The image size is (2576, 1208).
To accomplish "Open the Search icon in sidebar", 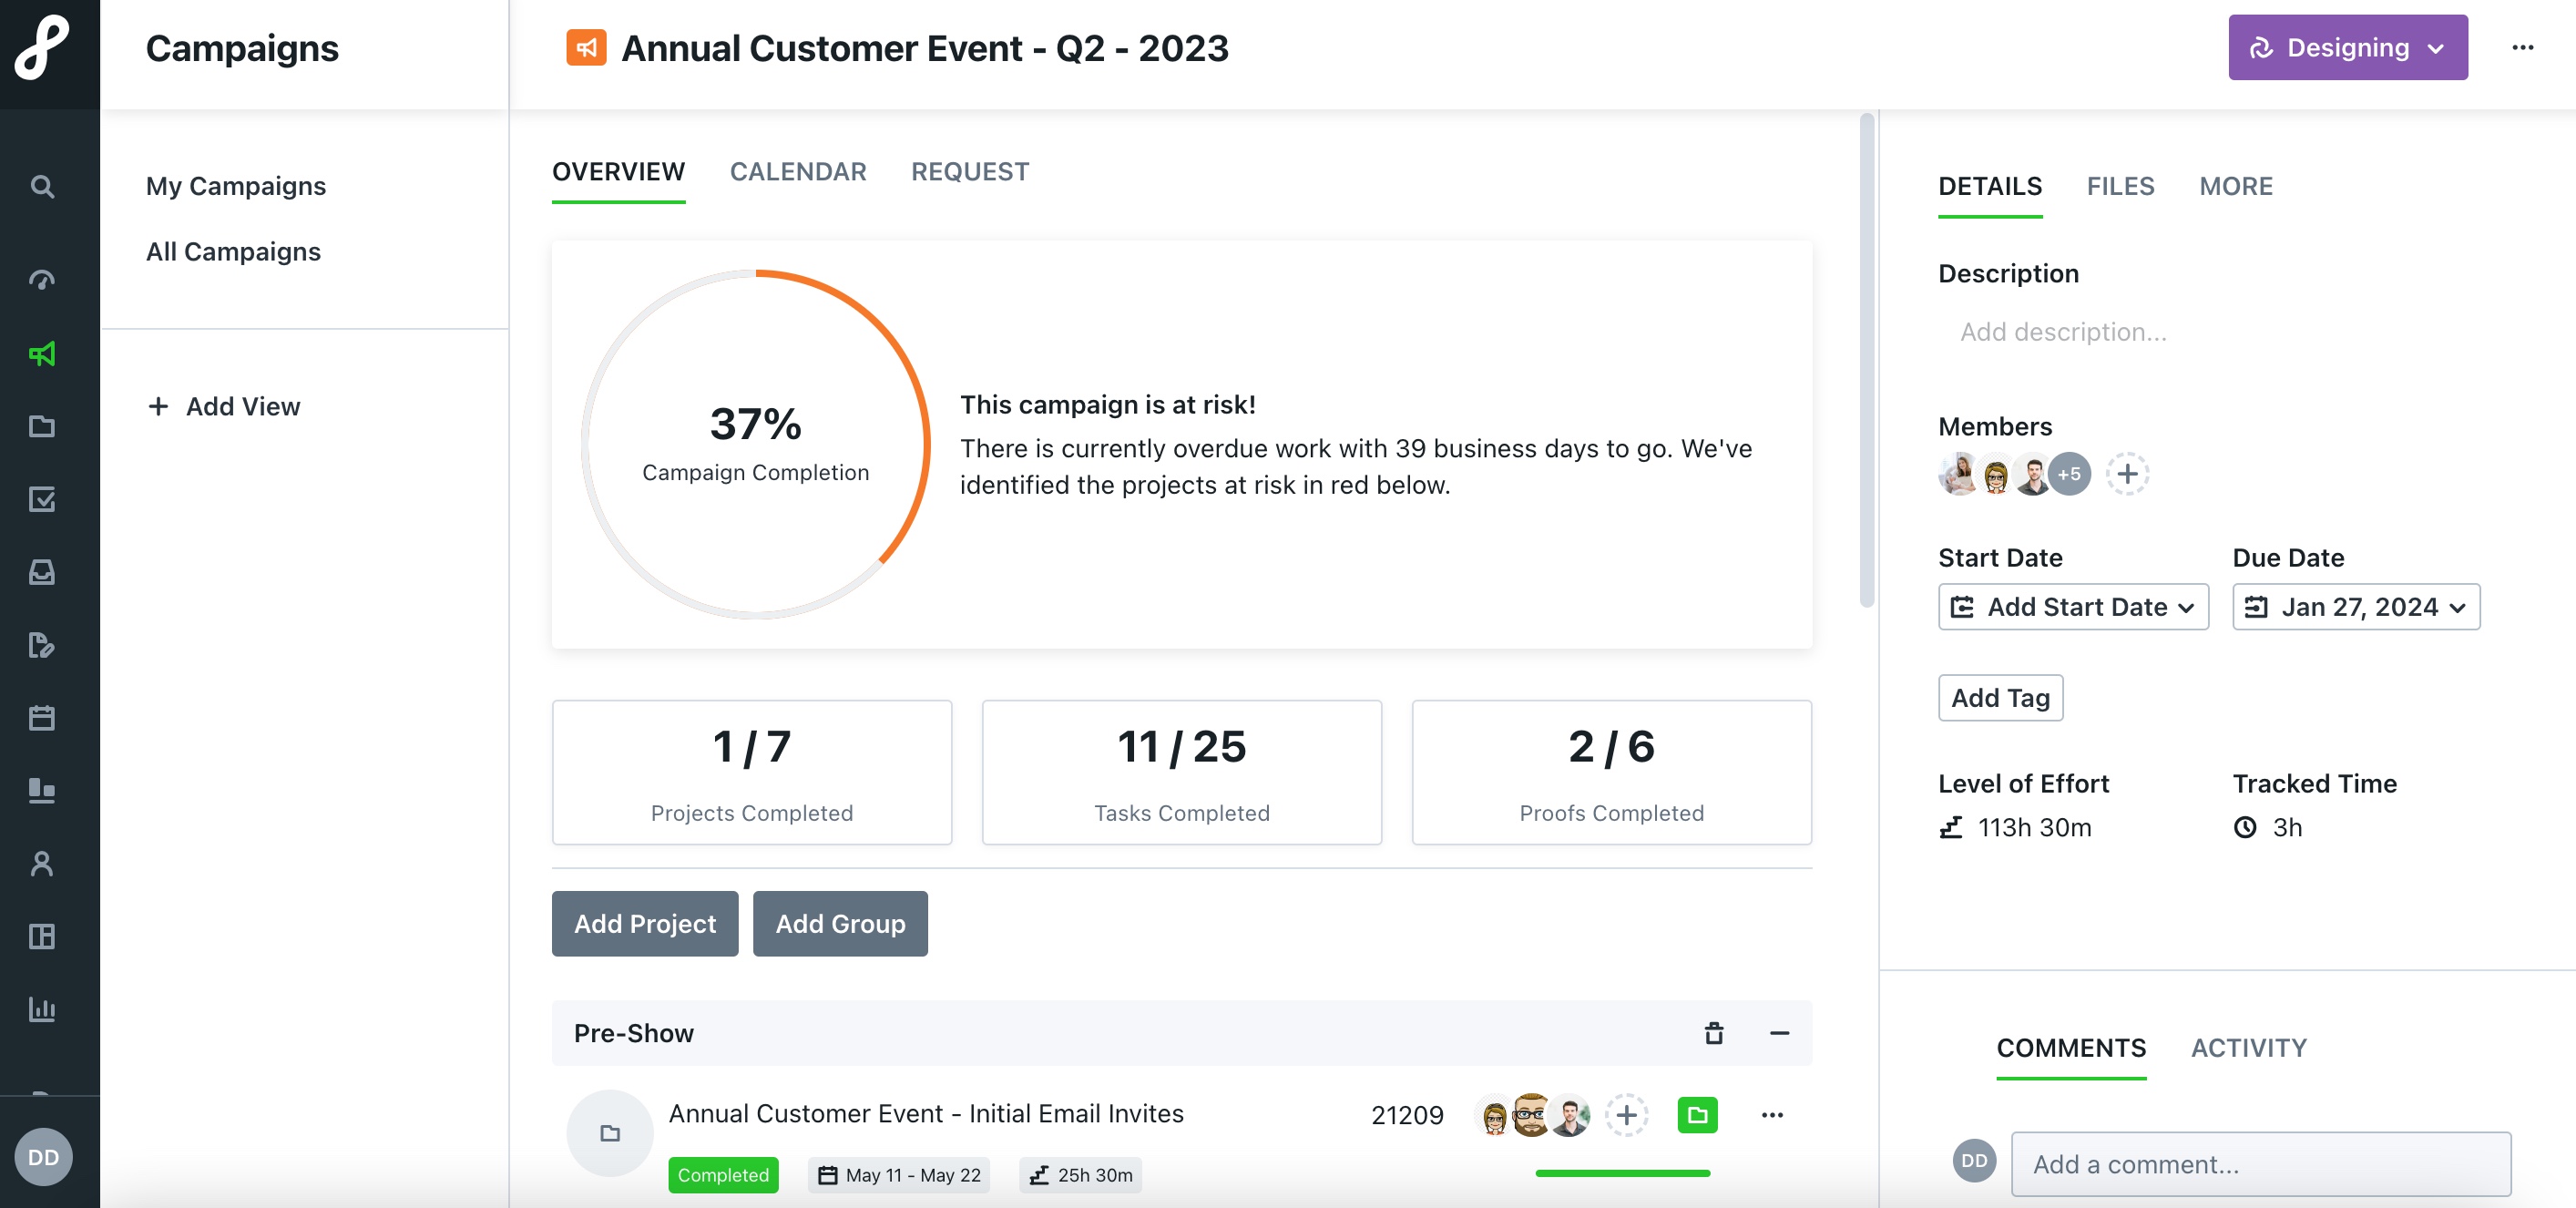I will [x=42, y=187].
